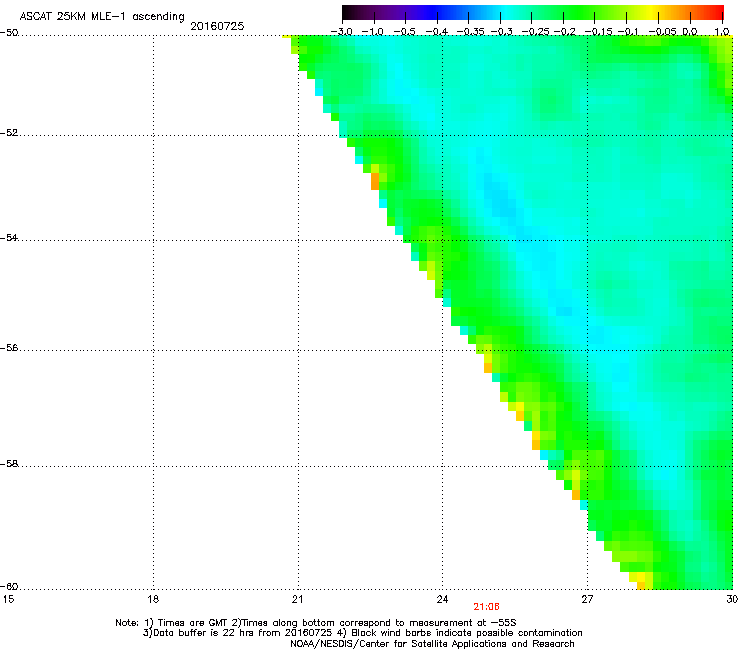Image resolution: width=740 pixels, height=650 pixels.
Task: Click the color bar label '-0.4'
Action: (x=437, y=32)
